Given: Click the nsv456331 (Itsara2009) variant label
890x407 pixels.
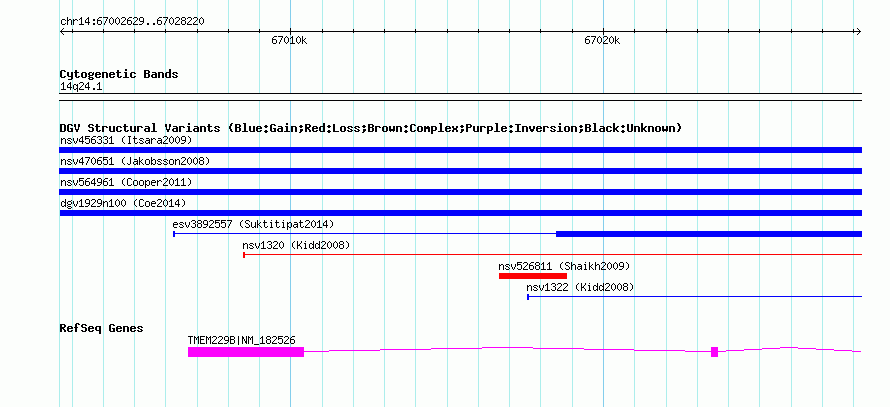Looking at the screenshot, I should pos(126,140).
